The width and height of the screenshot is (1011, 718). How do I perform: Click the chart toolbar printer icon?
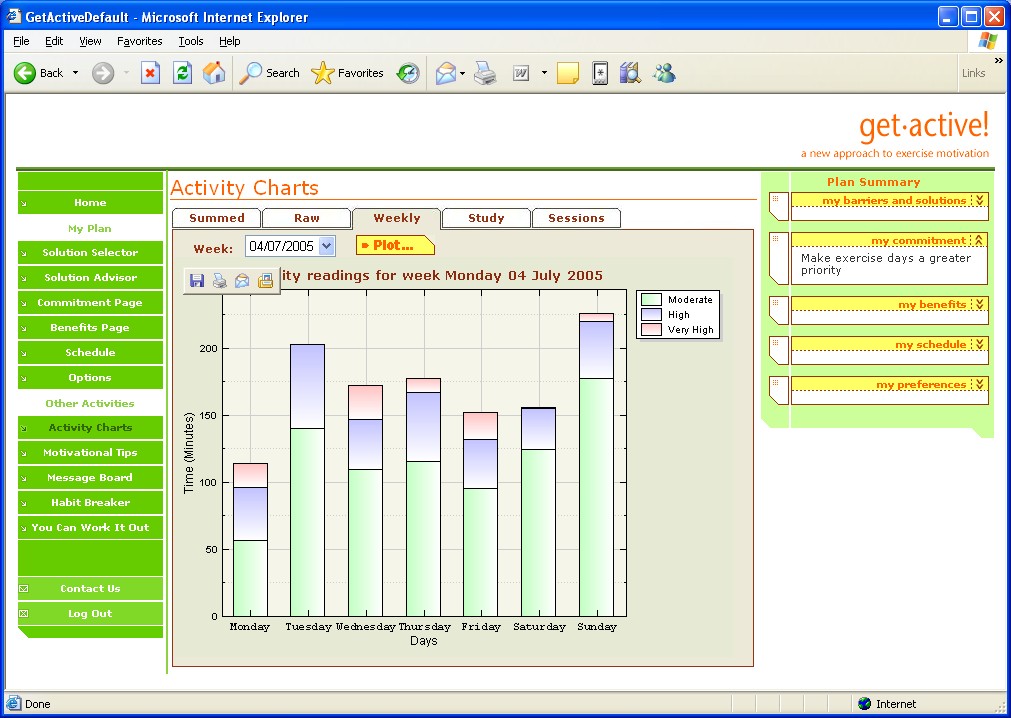pyautogui.click(x=220, y=281)
